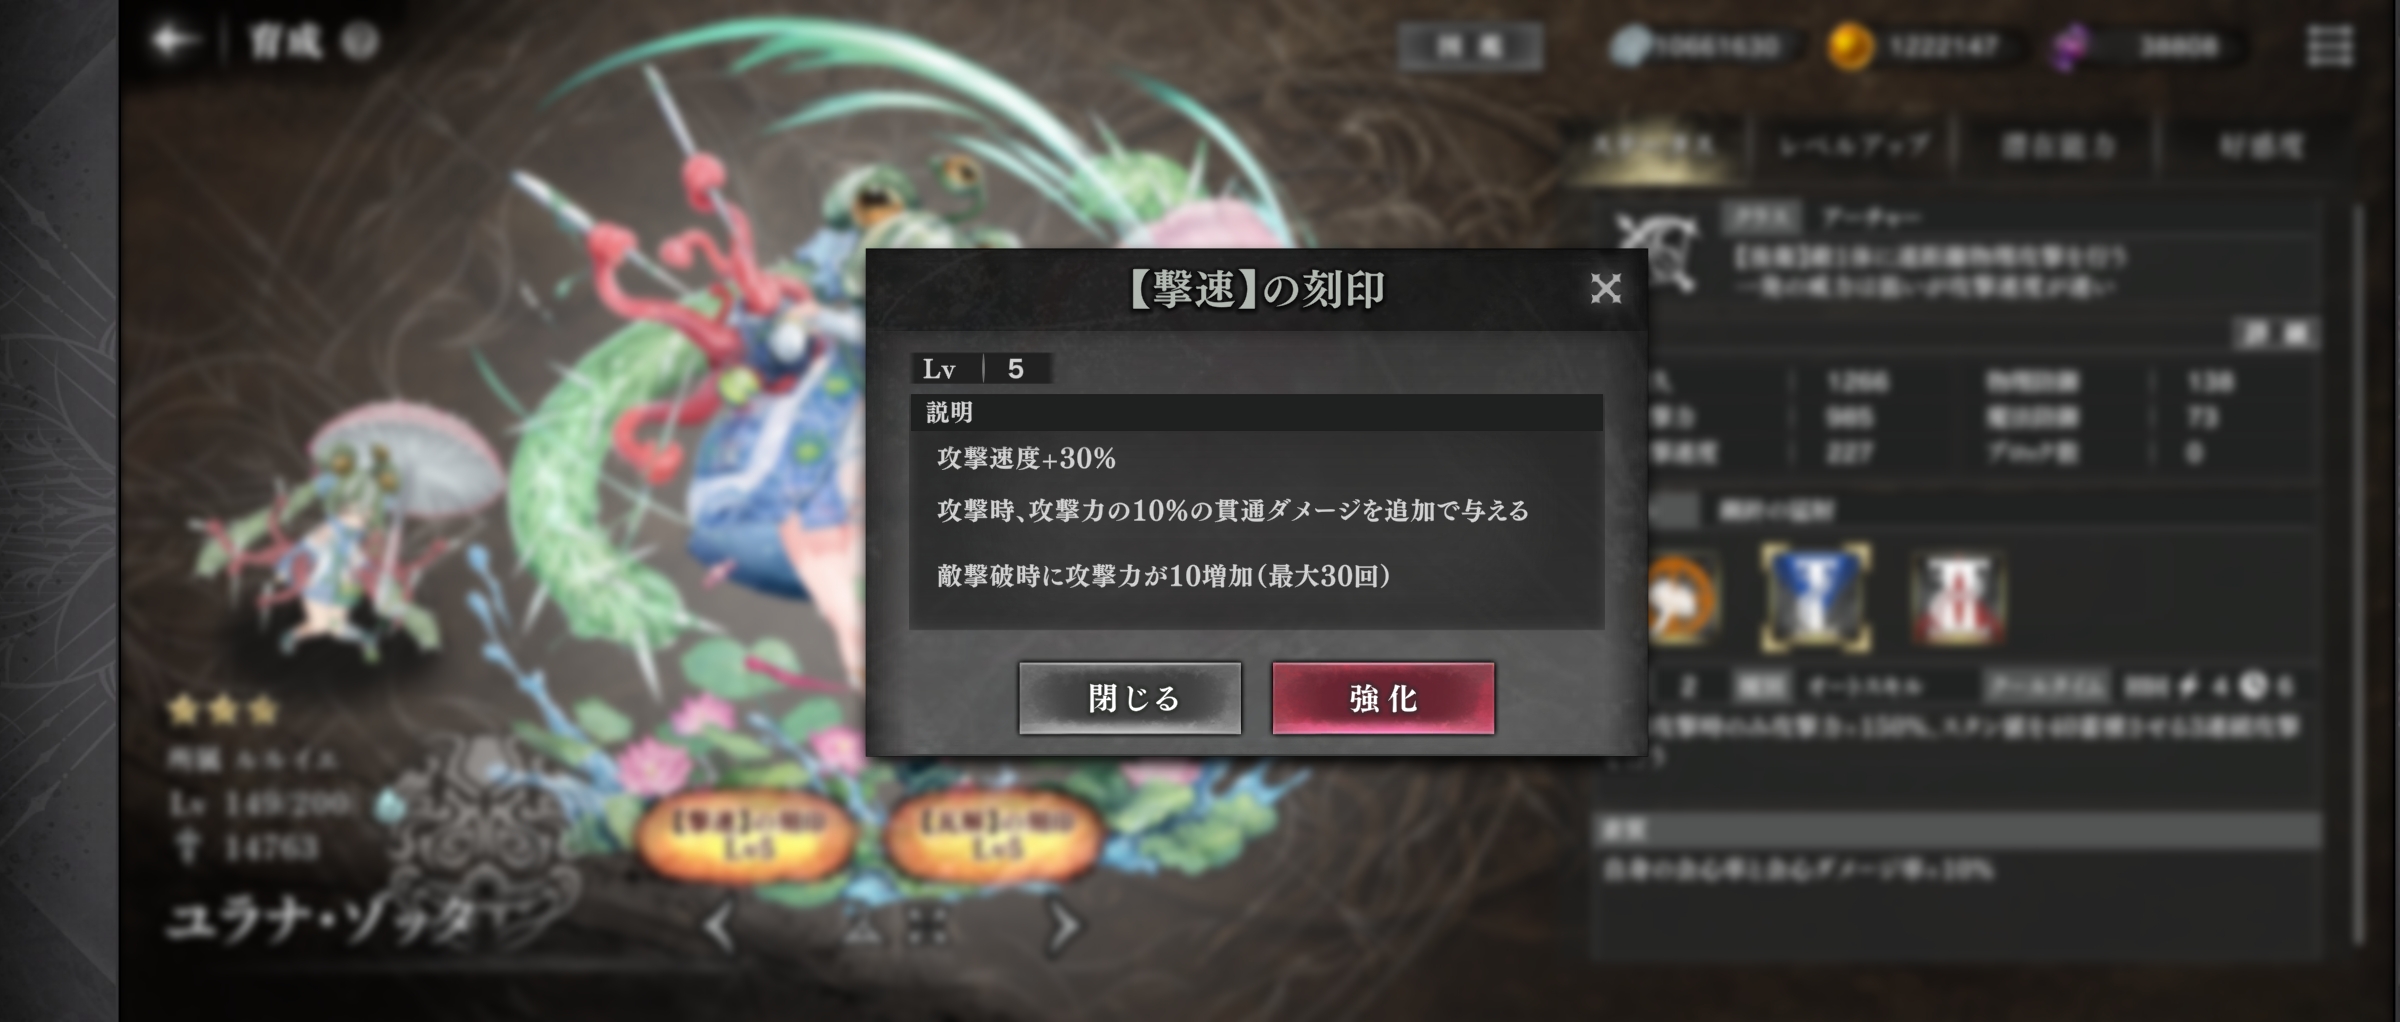Click the orange round skill icon
2400x1022 pixels.
click(x=1682, y=597)
